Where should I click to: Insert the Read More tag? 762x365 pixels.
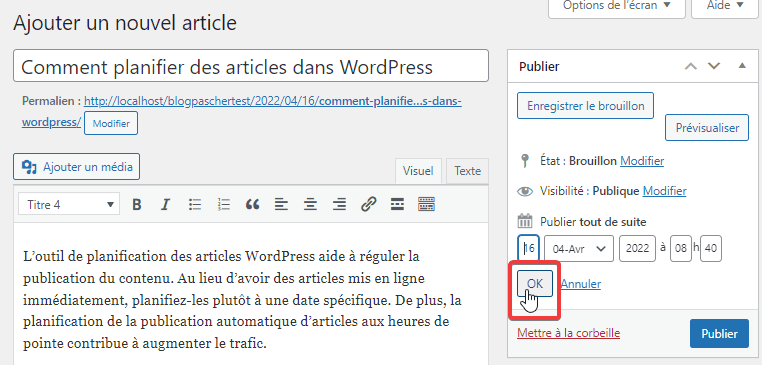click(x=397, y=205)
